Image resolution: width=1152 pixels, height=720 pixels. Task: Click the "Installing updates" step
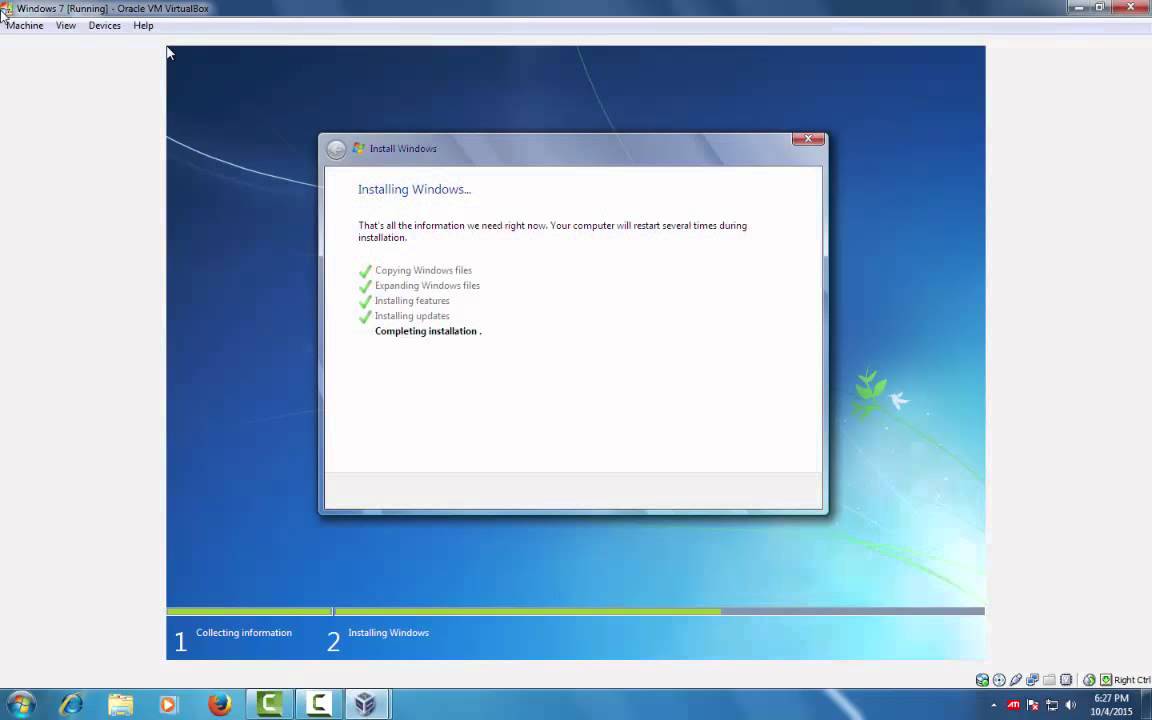[412, 316]
